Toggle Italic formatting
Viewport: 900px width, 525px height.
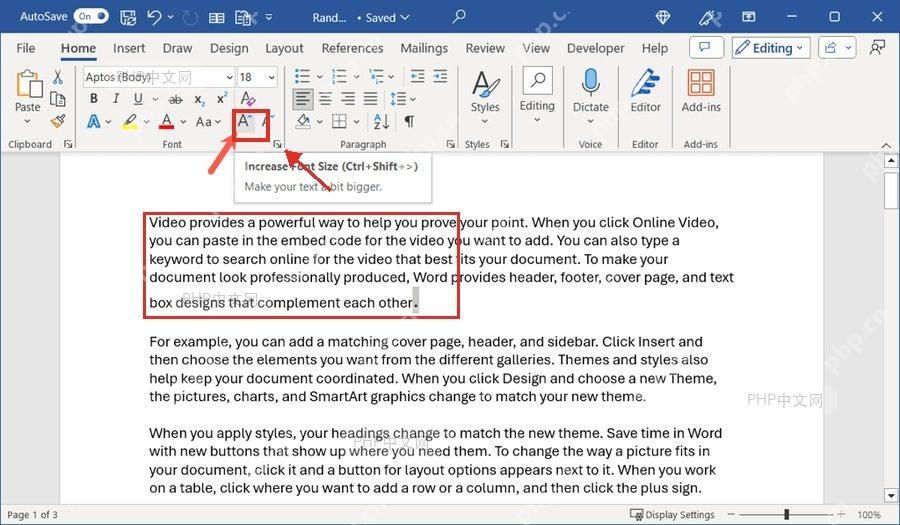click(116, 99)
